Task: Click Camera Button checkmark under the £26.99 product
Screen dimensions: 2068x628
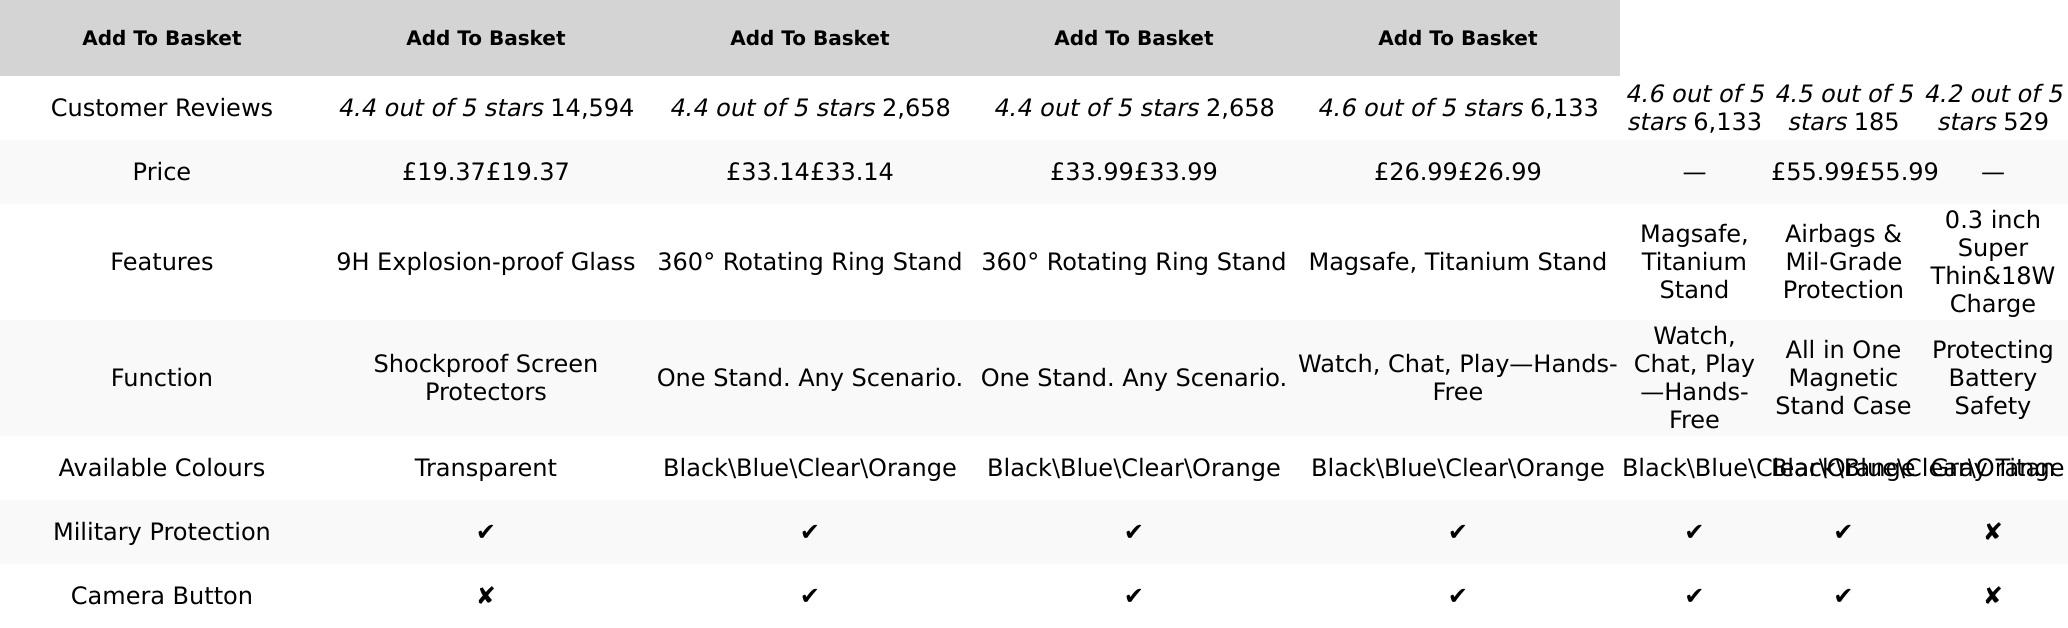Action: click(1457, 596)
